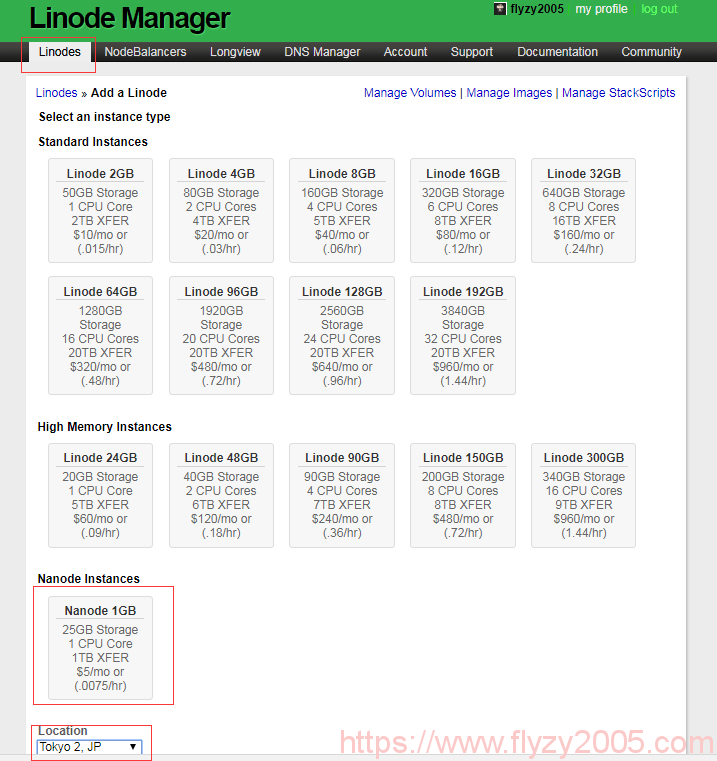Click the '32 CPU Cores' text
This screenshot has height=761, width=717.
(x=463, y=339)
